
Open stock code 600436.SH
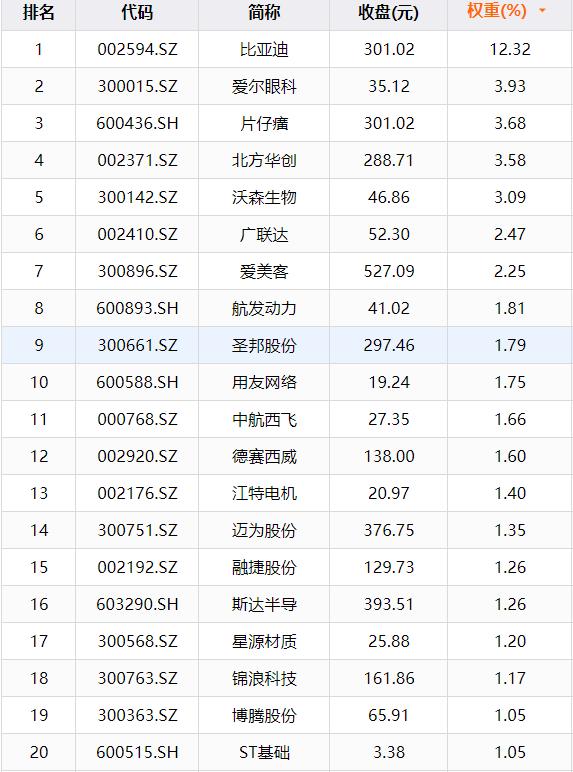tap(137, 123)
